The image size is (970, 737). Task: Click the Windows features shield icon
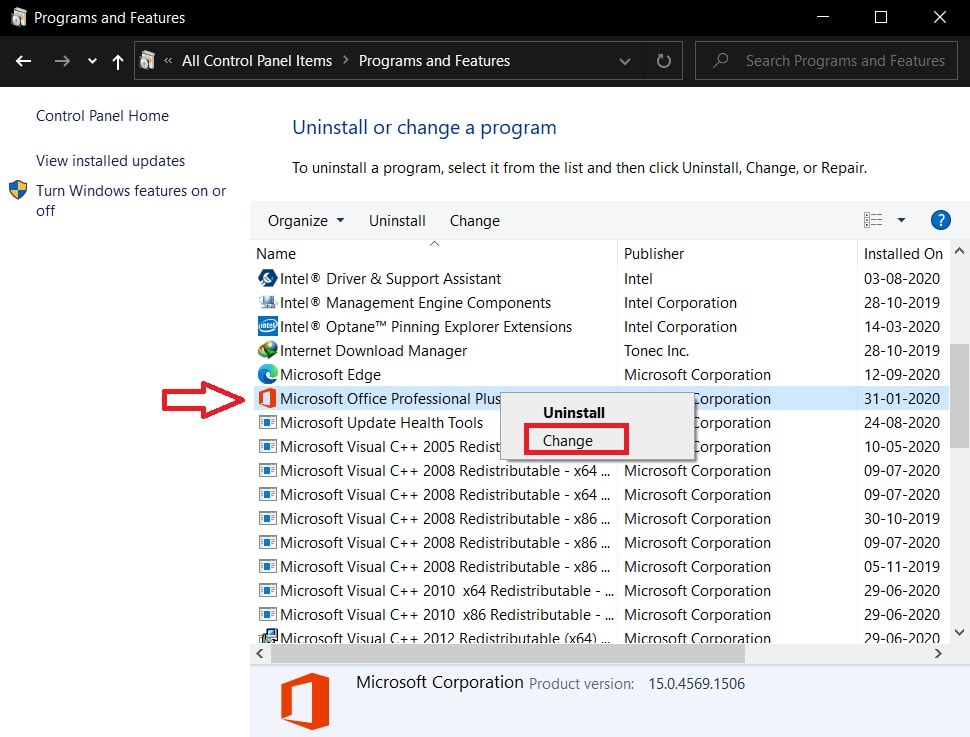coord(18,190)
